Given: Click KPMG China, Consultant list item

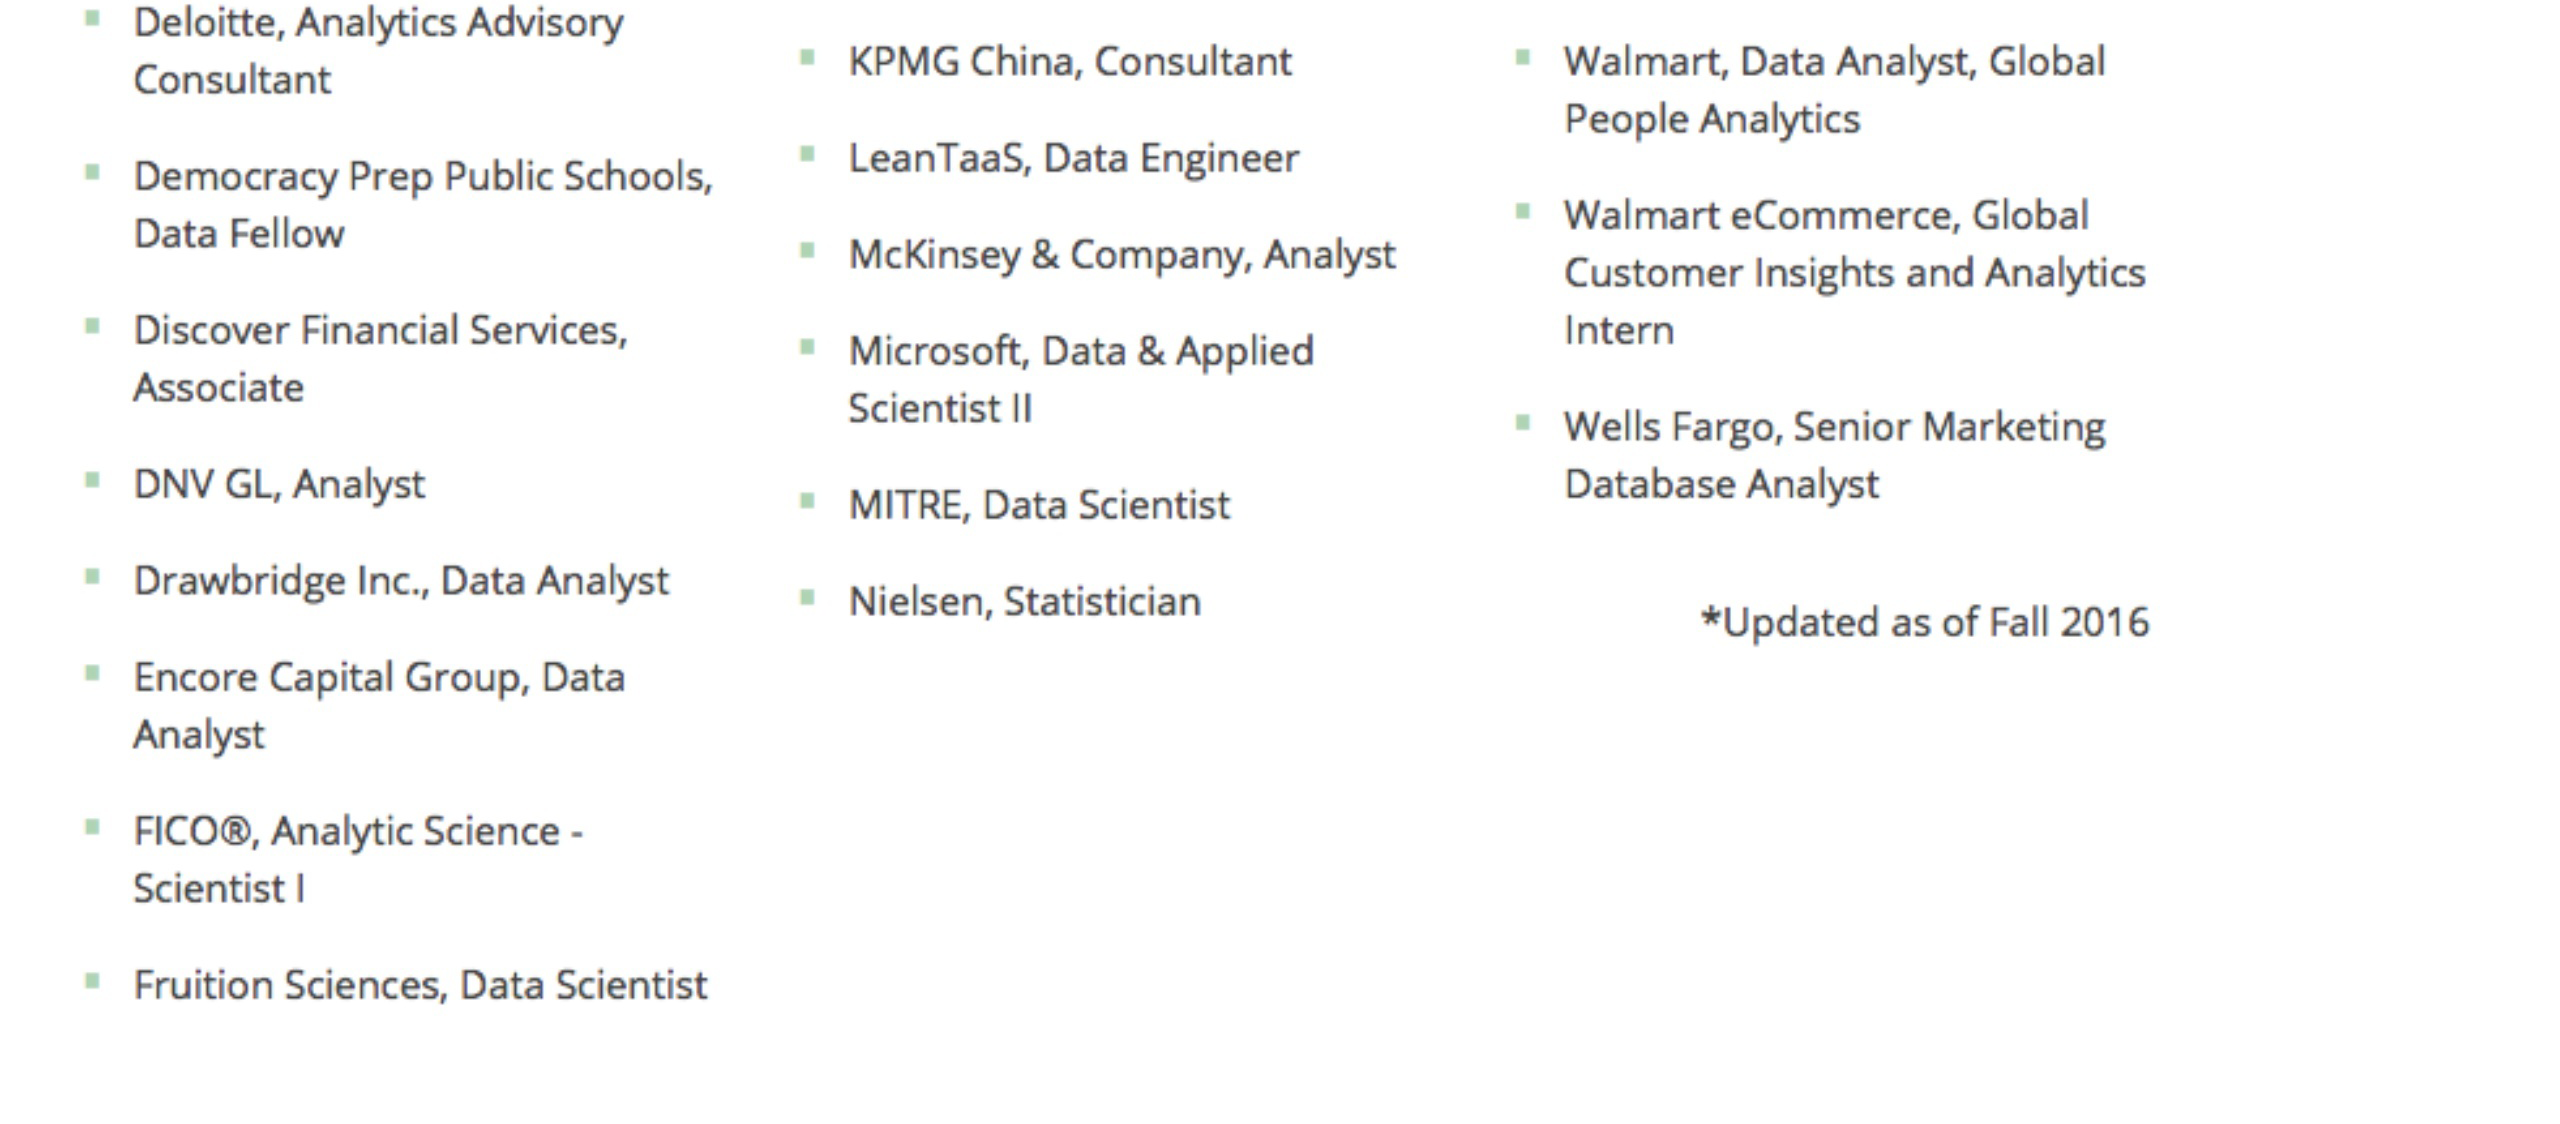Looking at the screenshot, I should click(x=1070, y=62).
